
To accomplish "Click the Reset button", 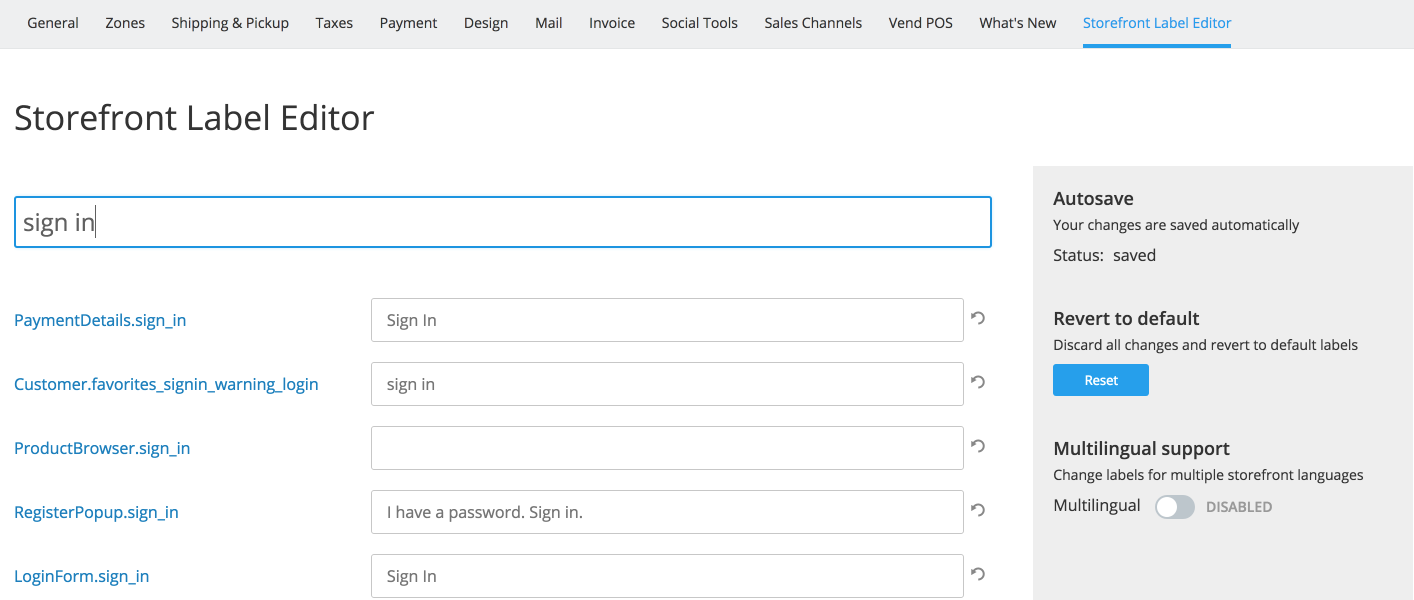I will [x=1101, y=380].
